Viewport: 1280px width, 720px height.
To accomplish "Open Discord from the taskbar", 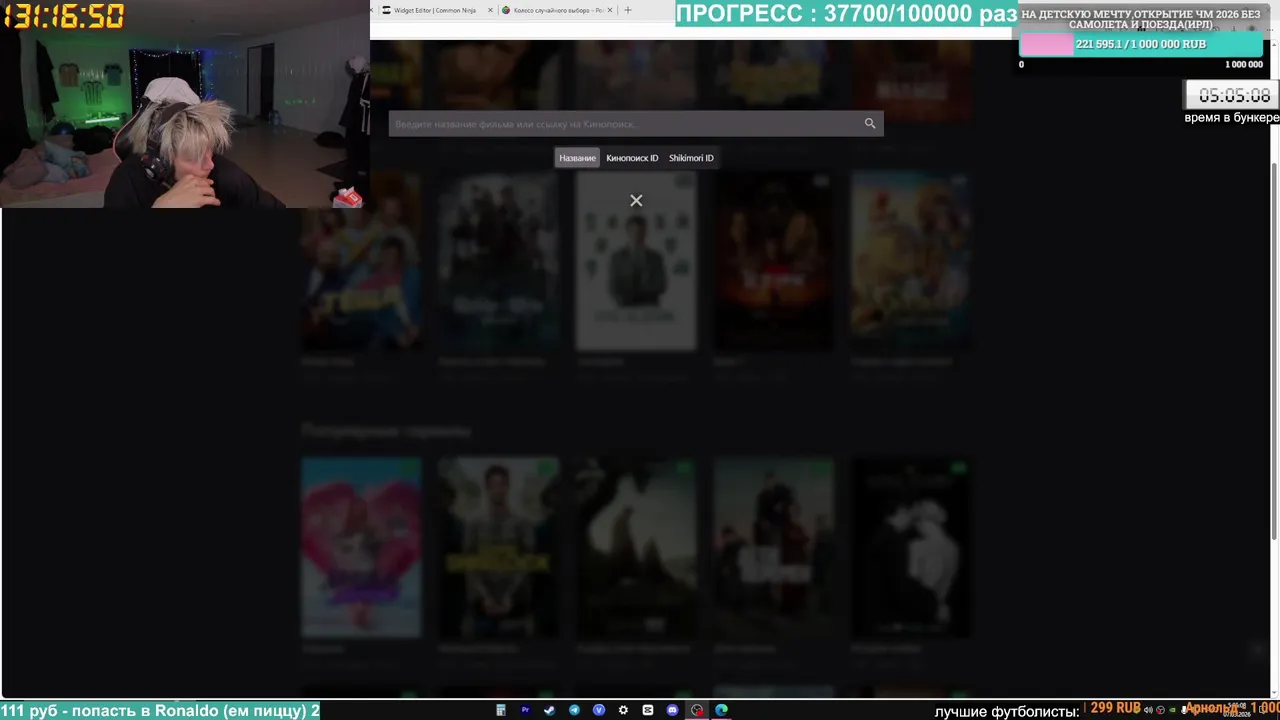I will [672, 711].
